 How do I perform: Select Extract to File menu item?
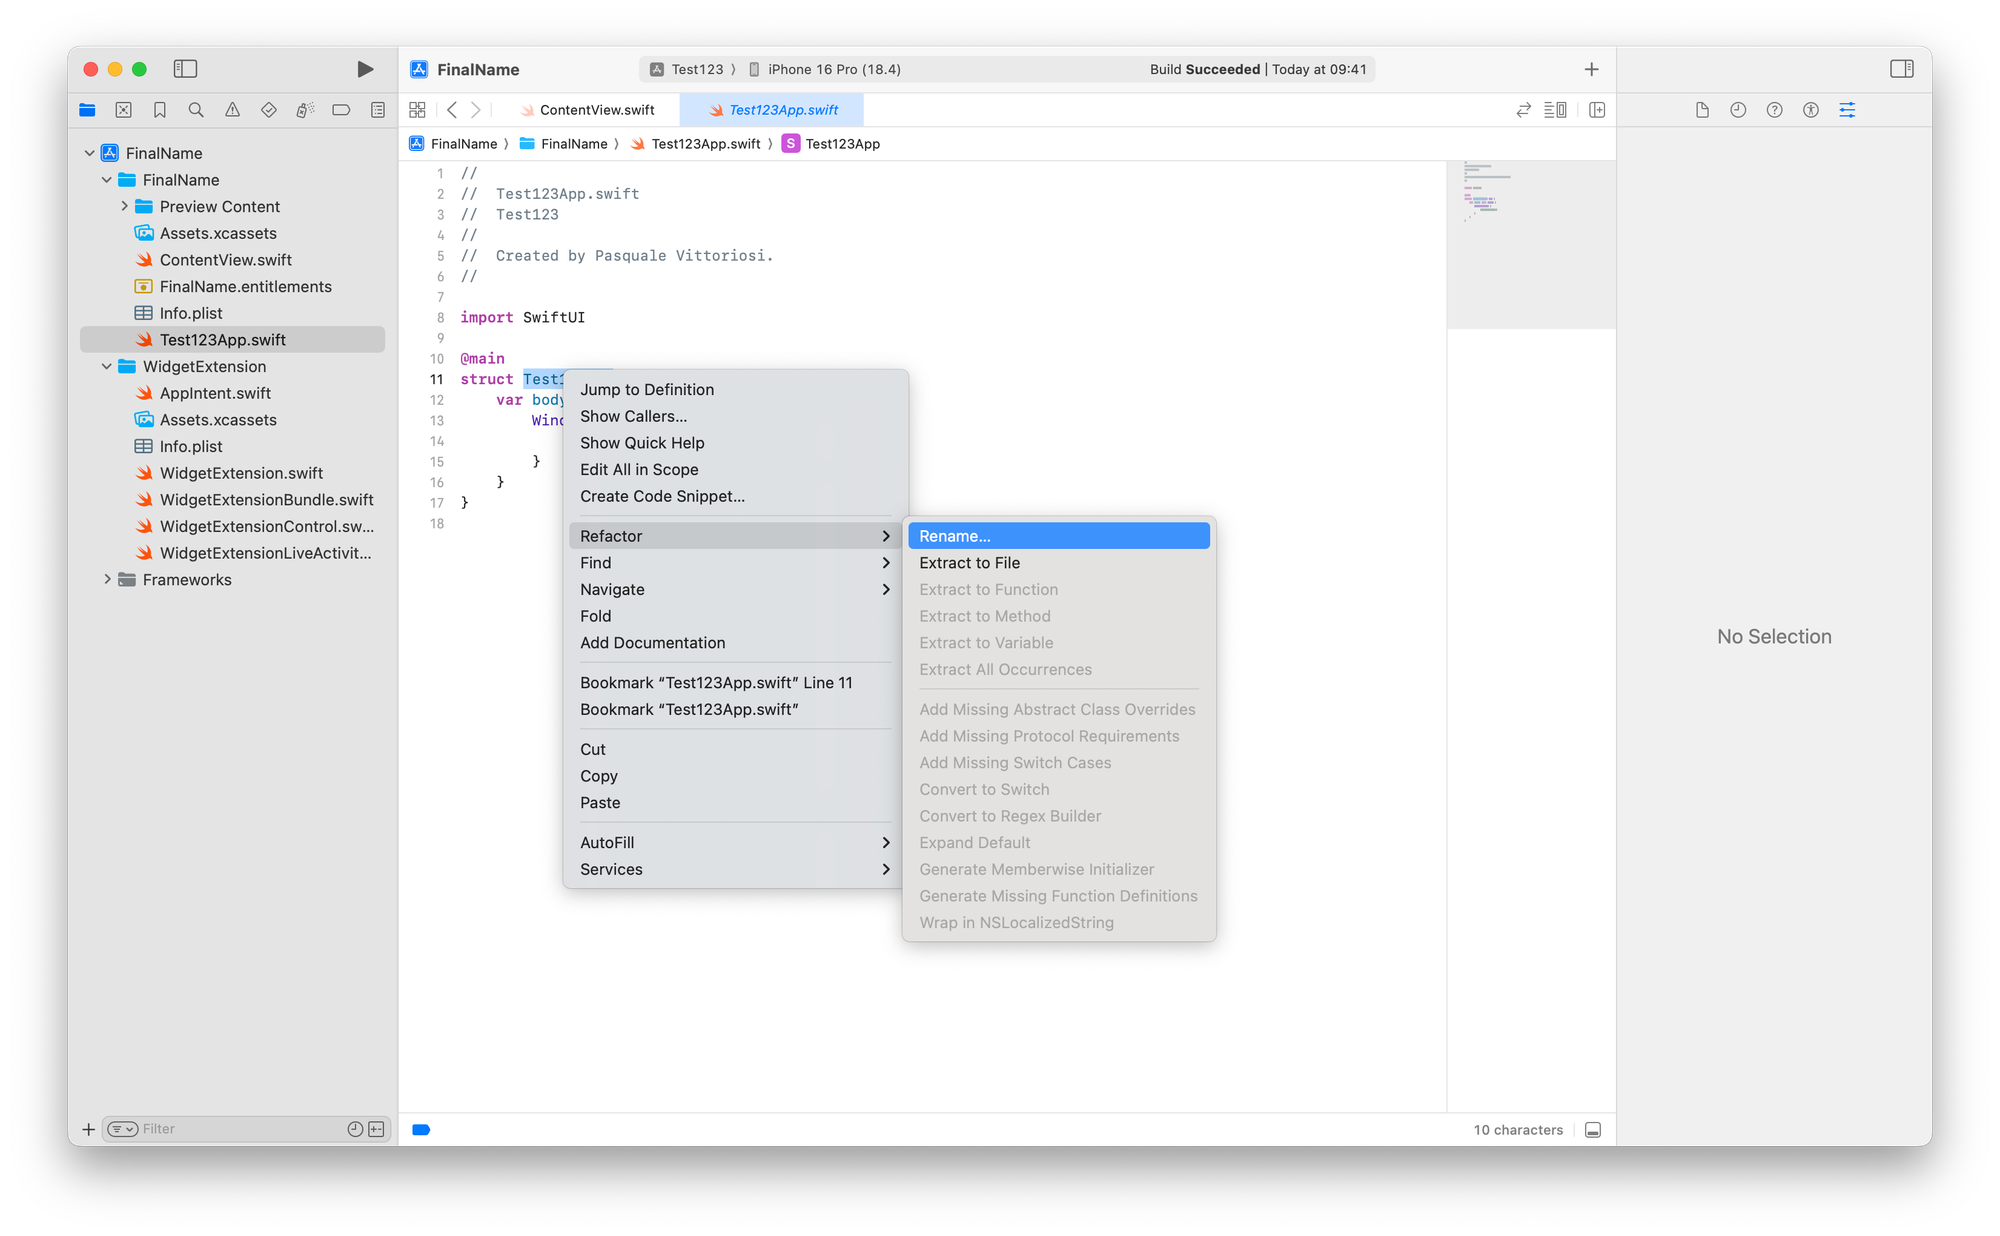[969, 563]
